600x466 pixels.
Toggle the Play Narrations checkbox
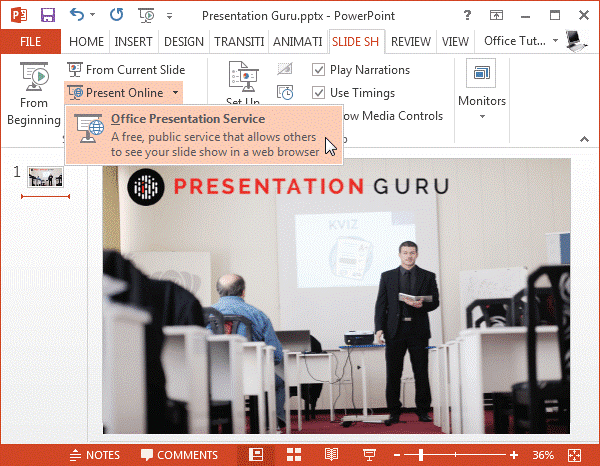[x=318, y=70]
